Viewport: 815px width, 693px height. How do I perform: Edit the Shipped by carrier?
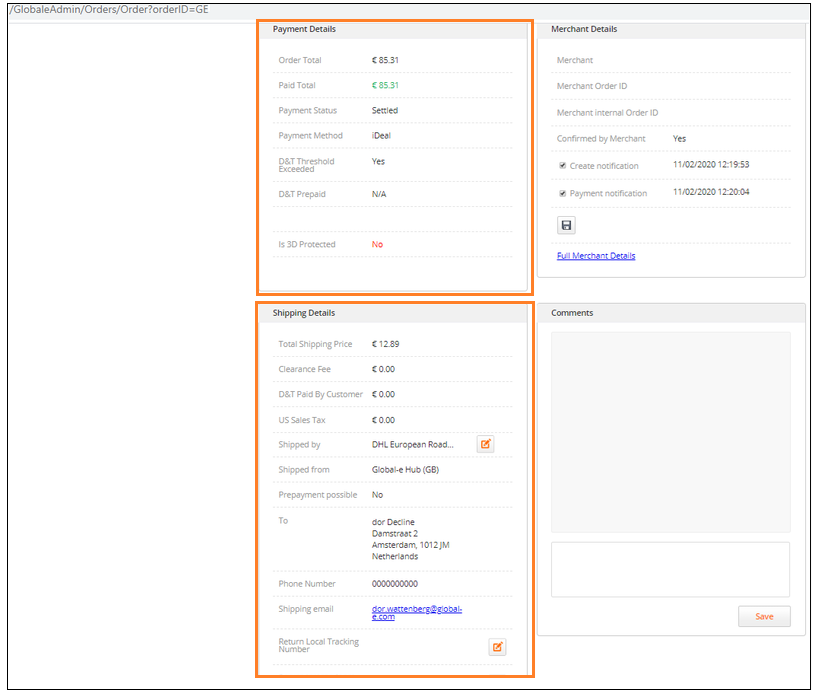point(485,444)
